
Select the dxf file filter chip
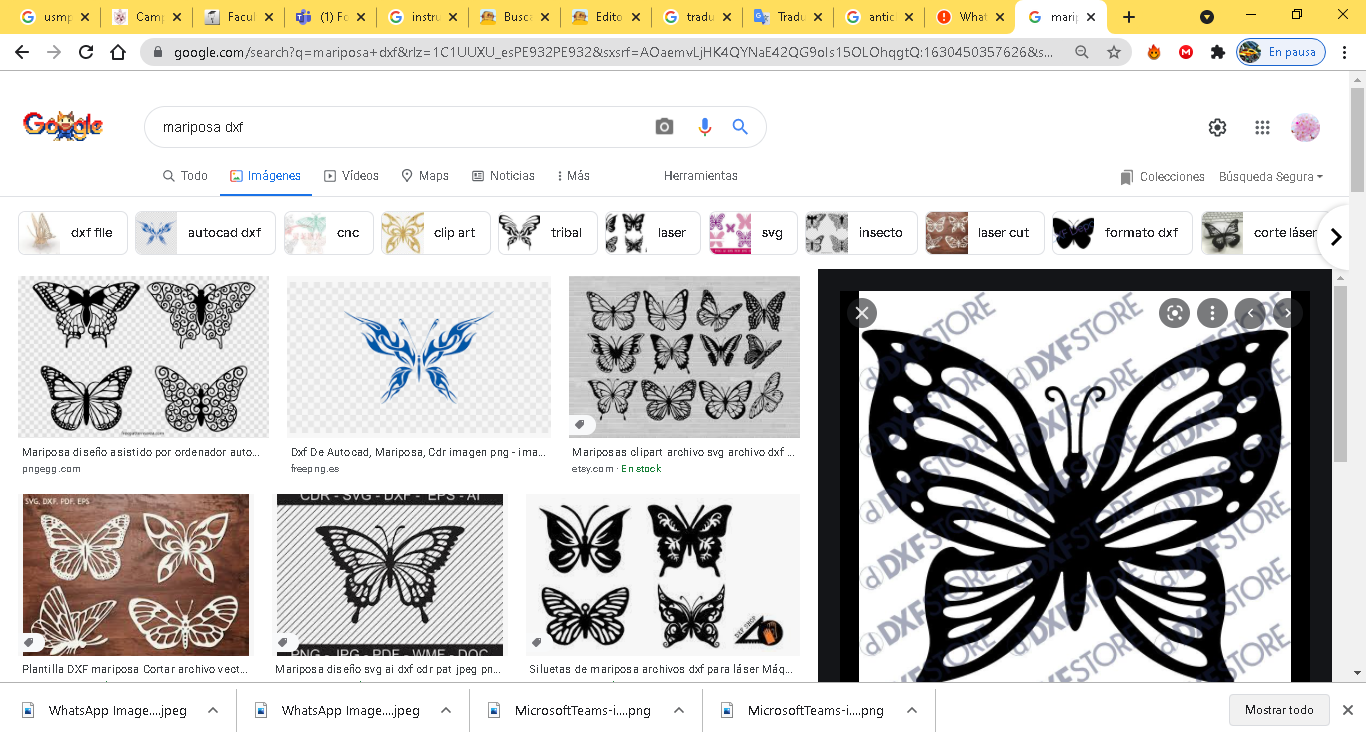(73, 233)
